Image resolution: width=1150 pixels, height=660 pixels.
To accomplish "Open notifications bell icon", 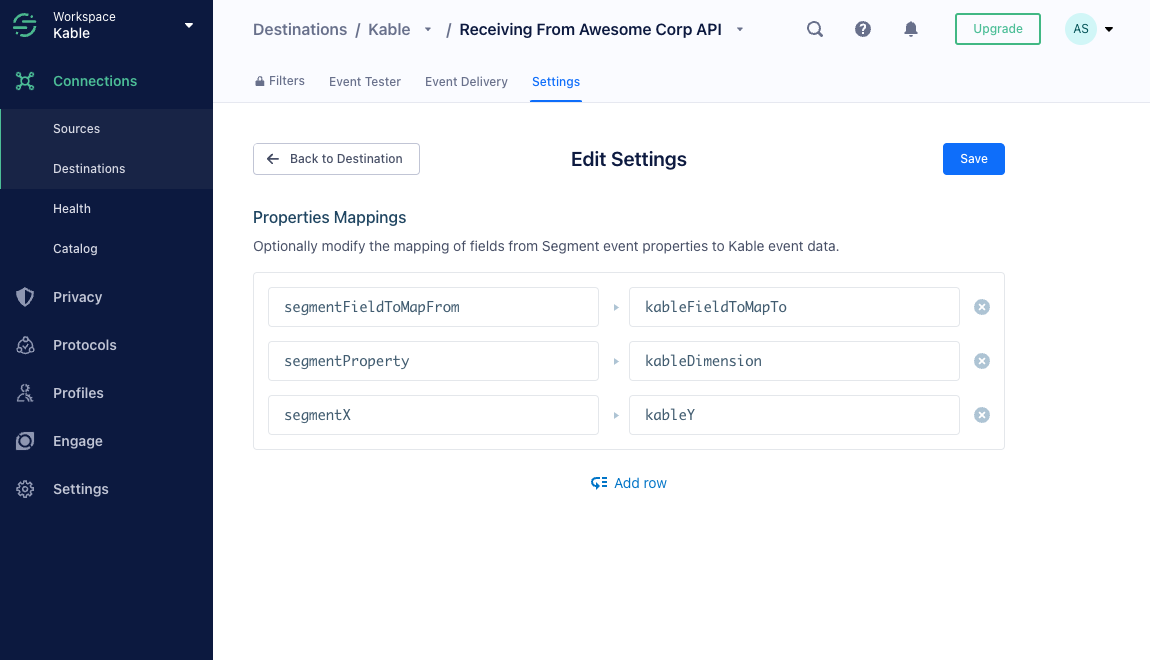I will 910,29.
